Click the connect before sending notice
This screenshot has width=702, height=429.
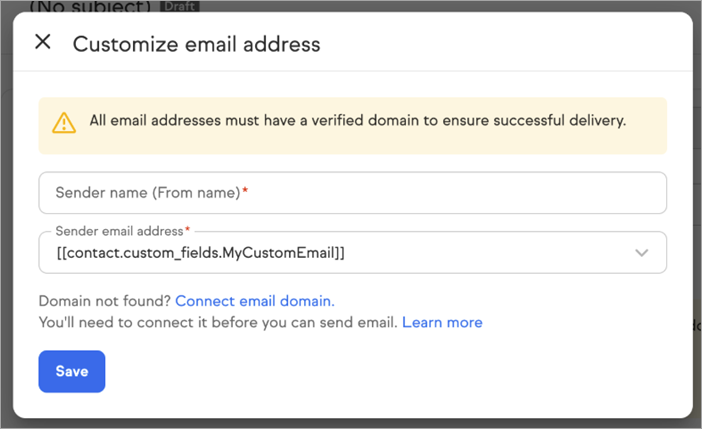218,322
